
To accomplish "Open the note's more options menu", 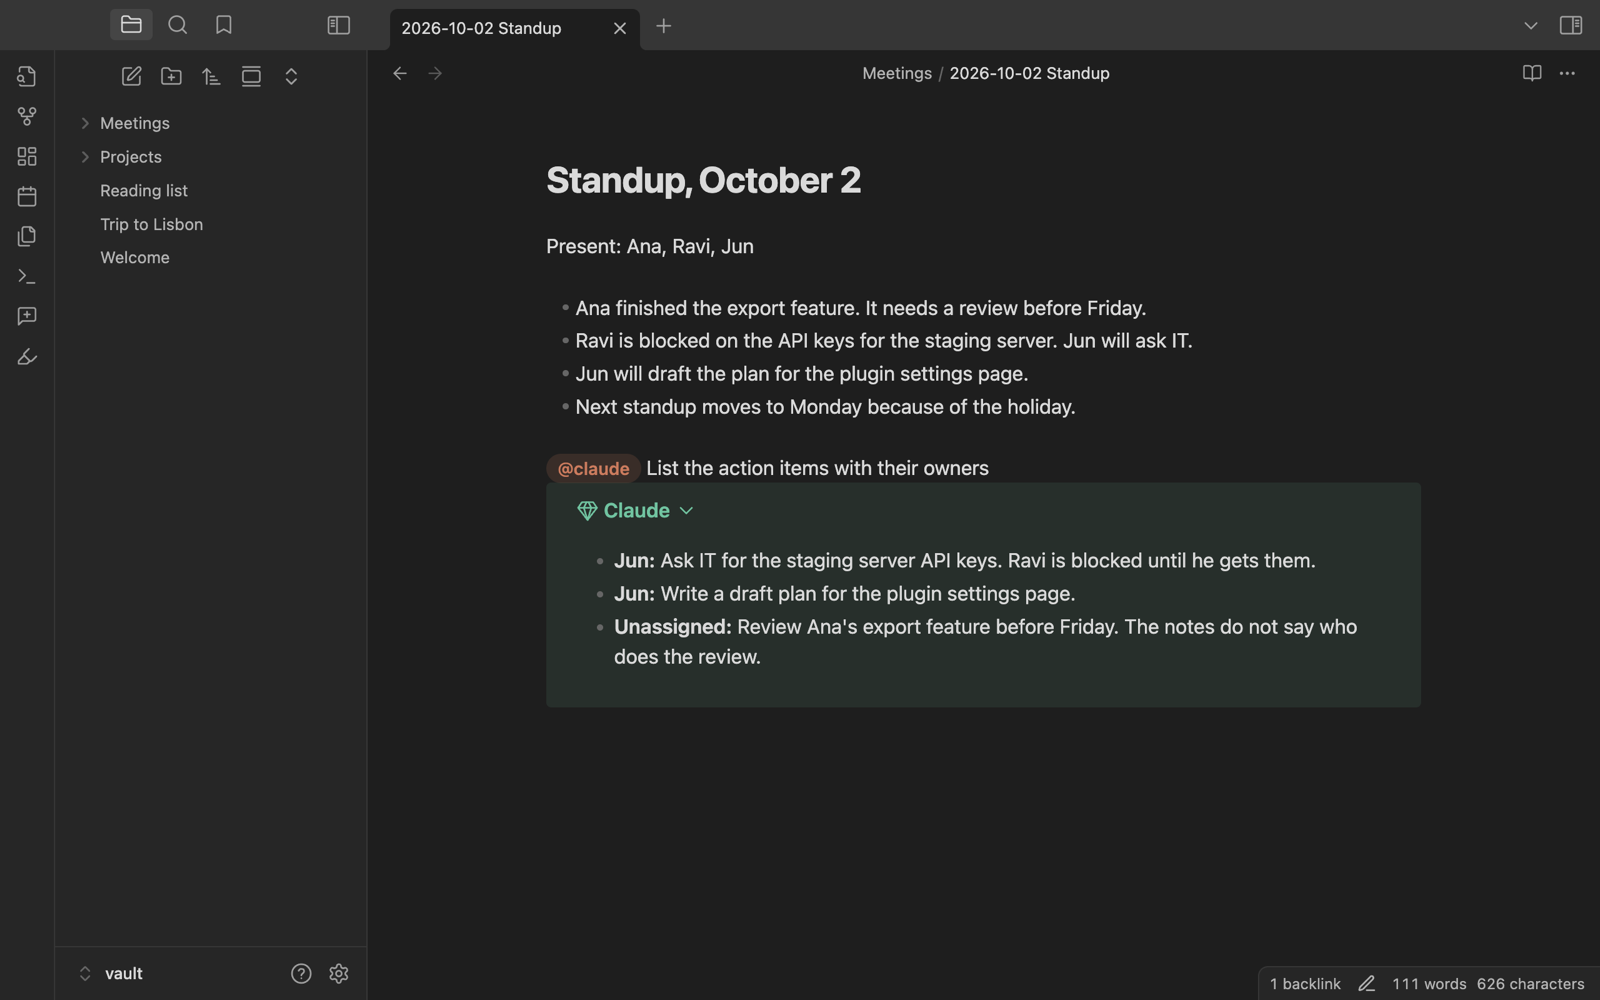I will pyautogui.click(x=1567, y=73).
